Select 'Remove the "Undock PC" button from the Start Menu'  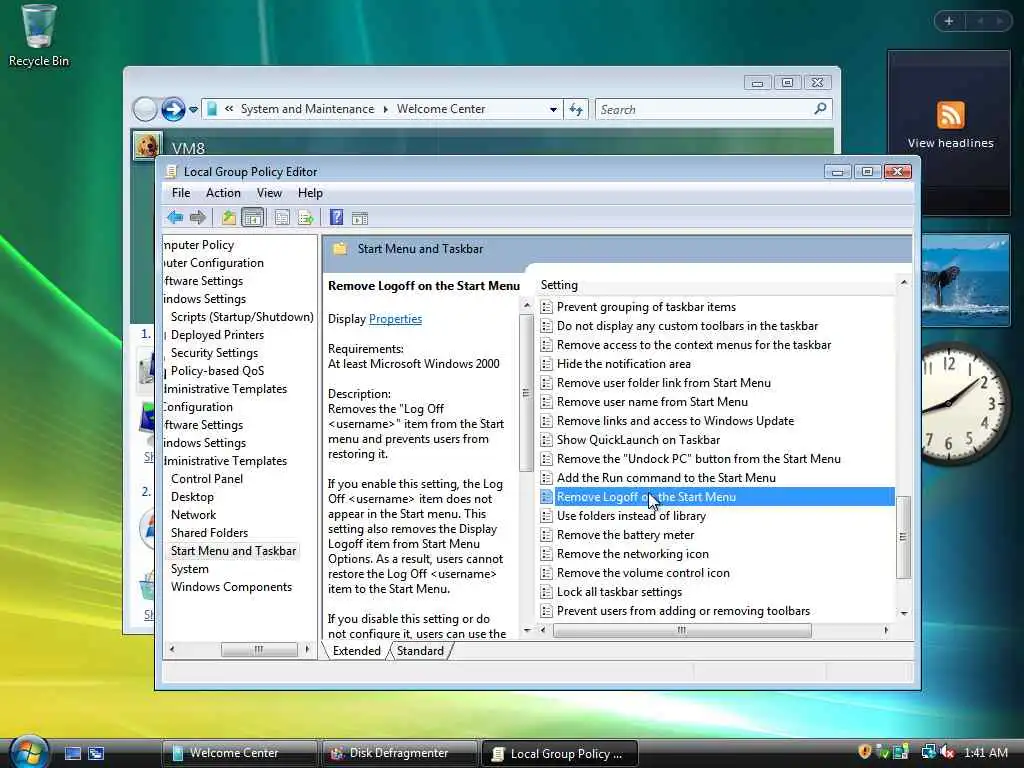coord(699,458)
